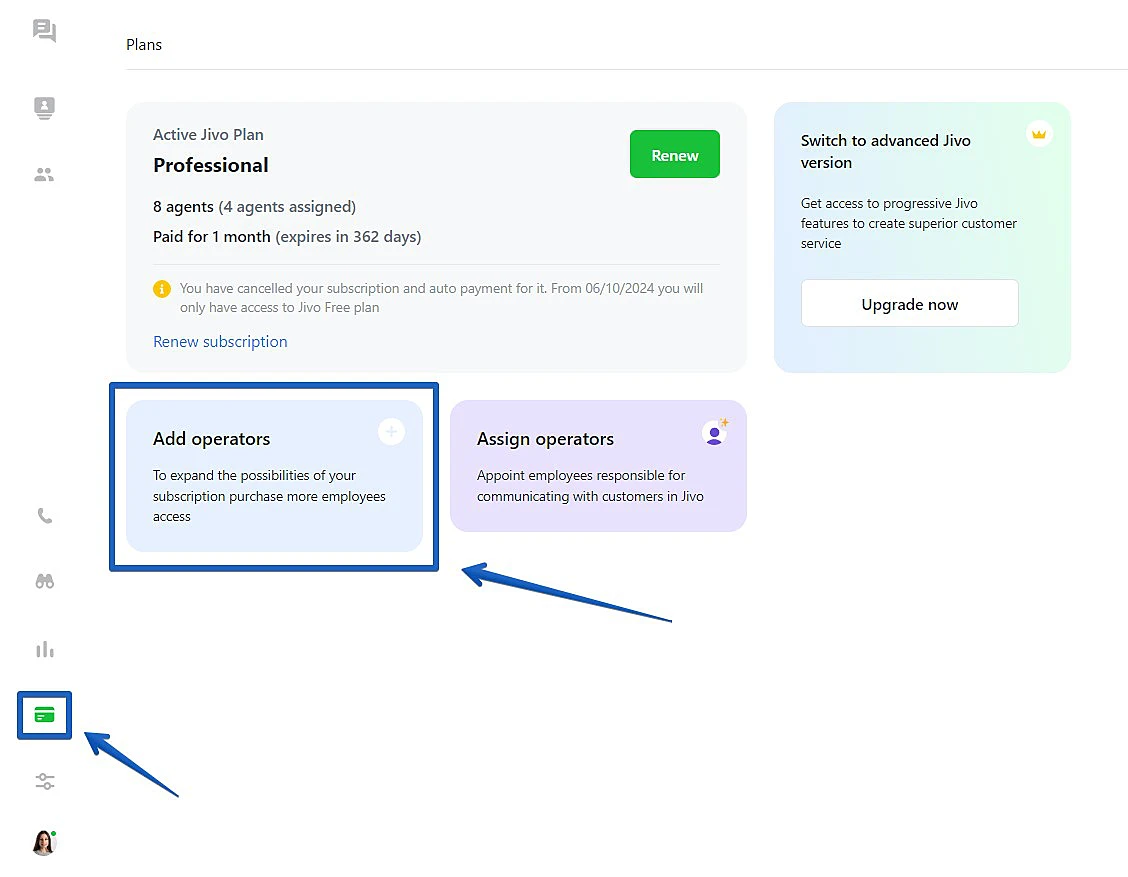The image size is (1128, 877).
Task: Select the green billing card icon
Action: coord(45,715)
